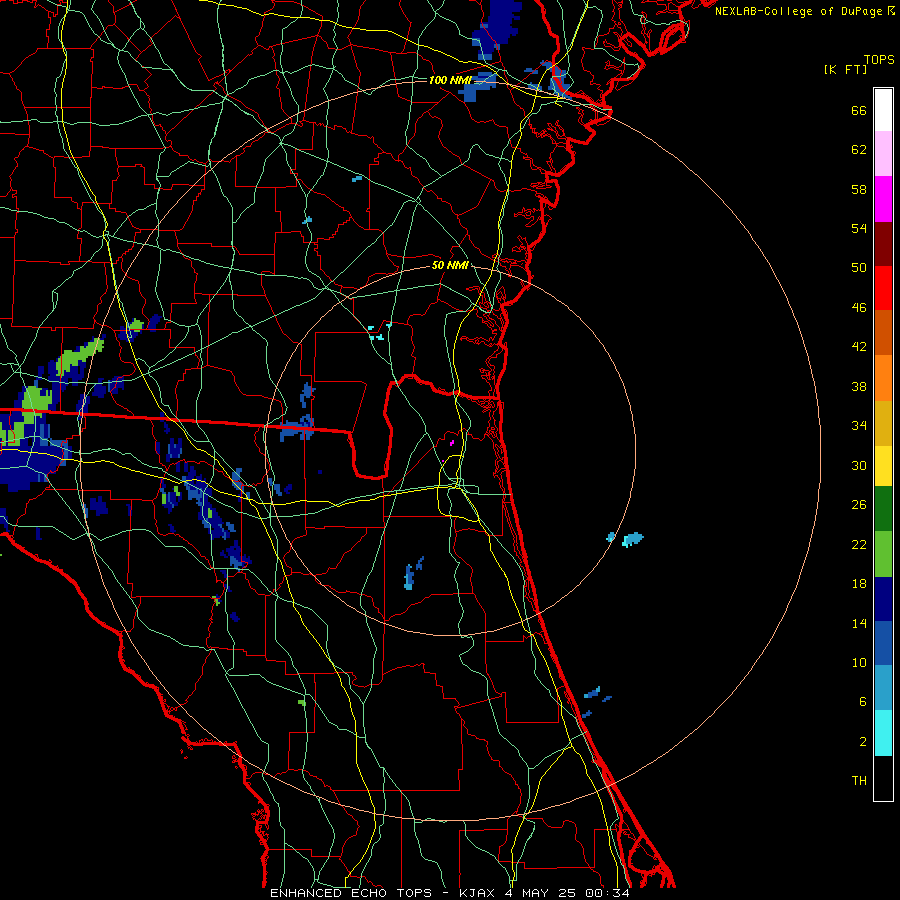Screen dimensions: 900x900
Task: Select the "6" legend value
Action: (x=863, y=702)
